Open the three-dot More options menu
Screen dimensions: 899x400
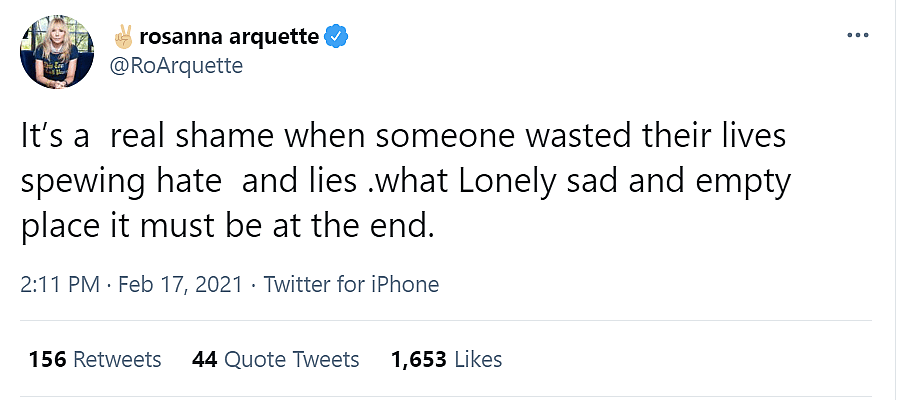point(858,36)
